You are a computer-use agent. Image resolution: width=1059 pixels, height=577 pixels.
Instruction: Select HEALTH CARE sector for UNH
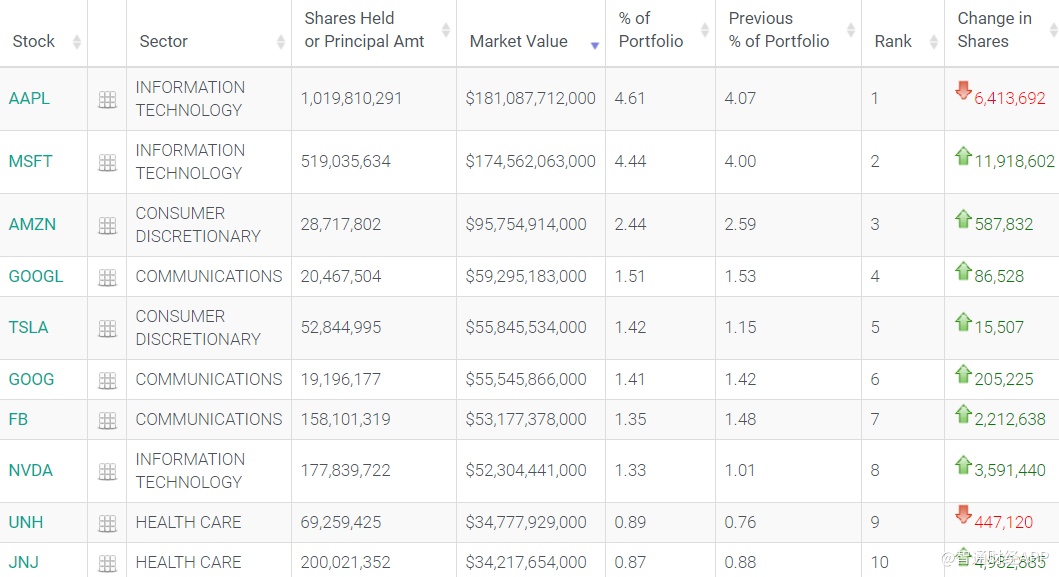pyautogui.click(x=188, y=522)
